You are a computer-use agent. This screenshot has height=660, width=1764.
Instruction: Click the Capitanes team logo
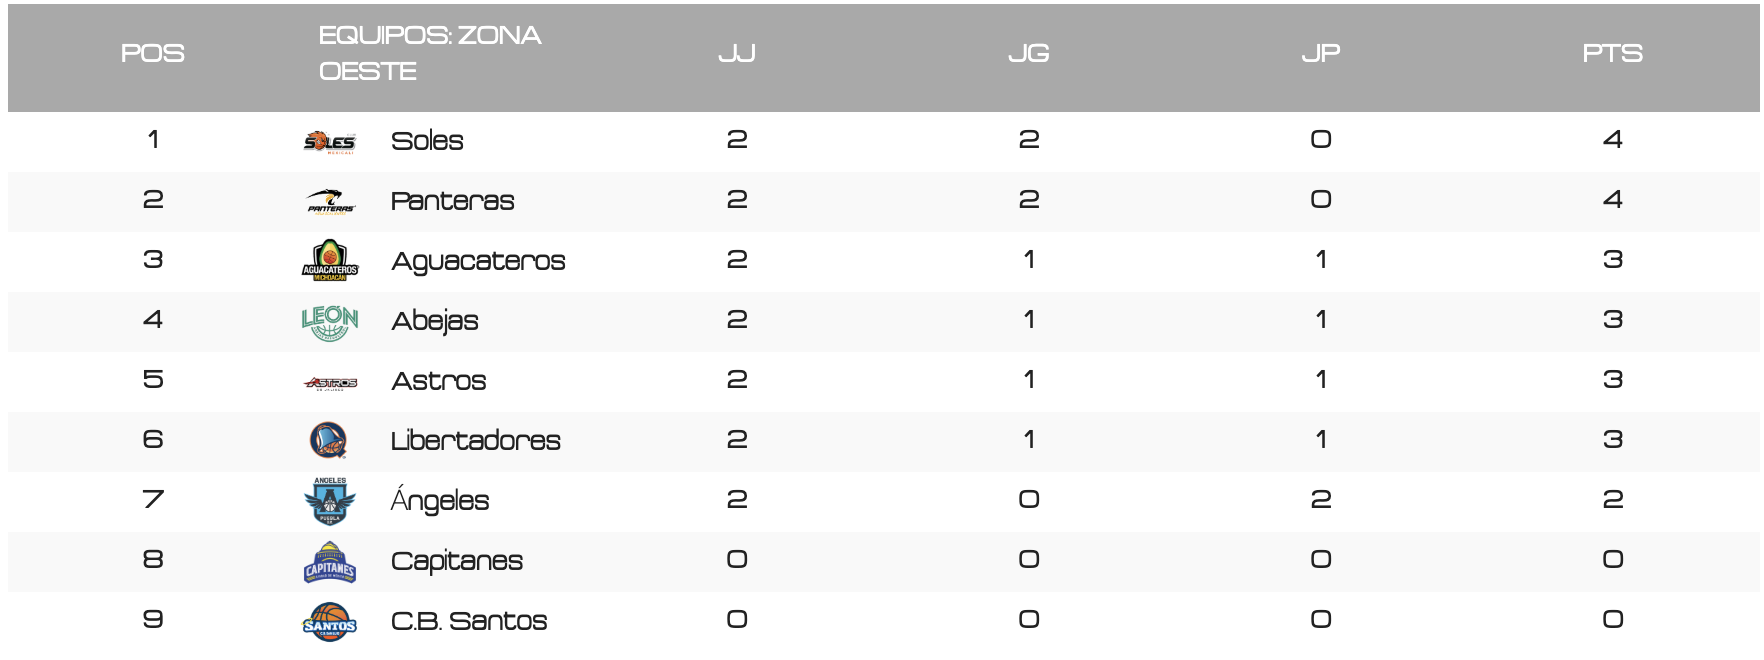(330, 562)
